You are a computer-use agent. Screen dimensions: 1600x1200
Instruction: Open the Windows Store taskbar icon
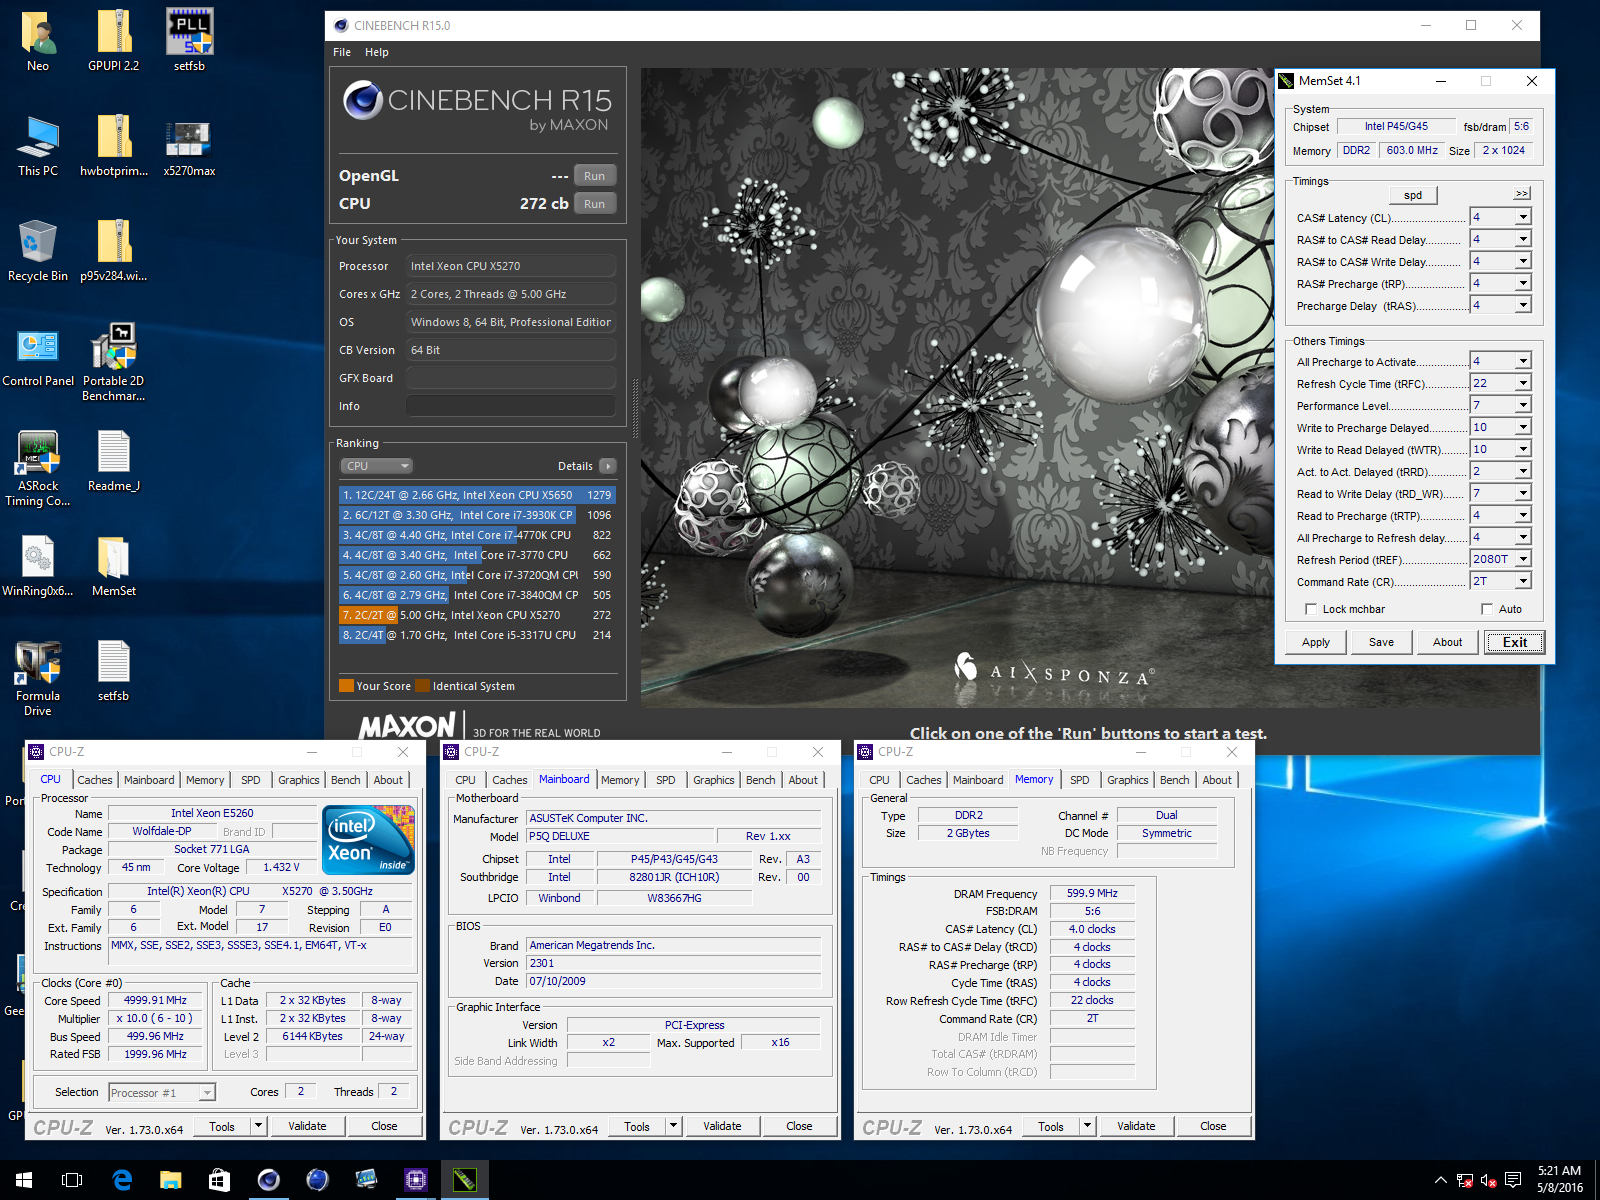(219, 1180)
